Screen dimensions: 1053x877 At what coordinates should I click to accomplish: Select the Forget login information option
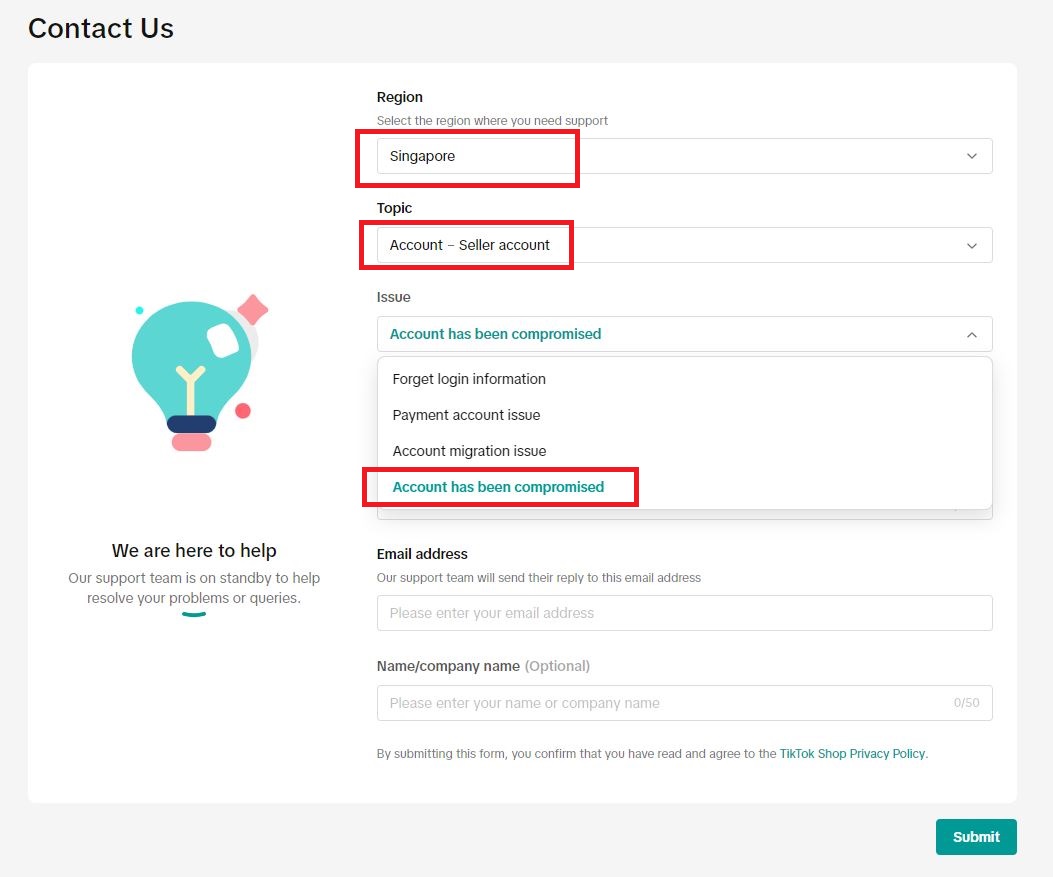[469, 379]
